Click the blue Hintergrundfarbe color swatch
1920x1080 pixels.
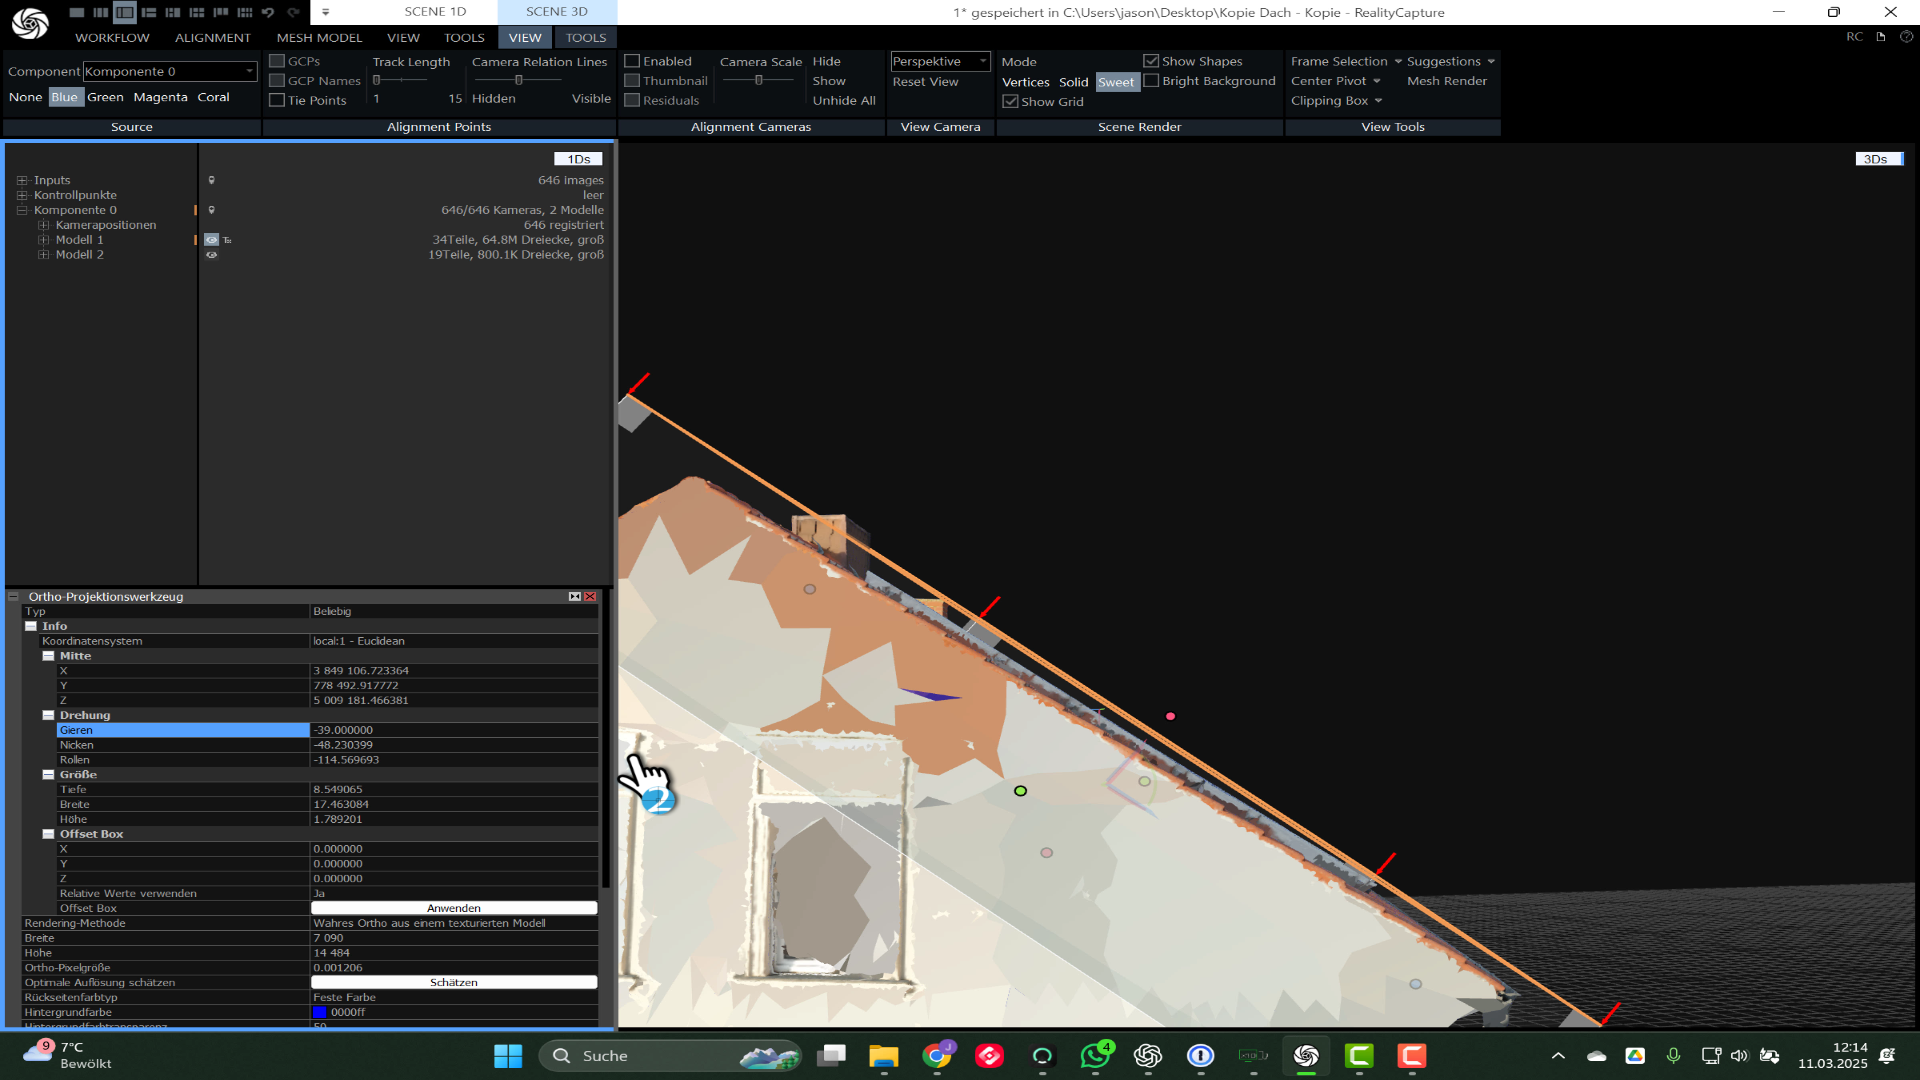point(320,1012)
